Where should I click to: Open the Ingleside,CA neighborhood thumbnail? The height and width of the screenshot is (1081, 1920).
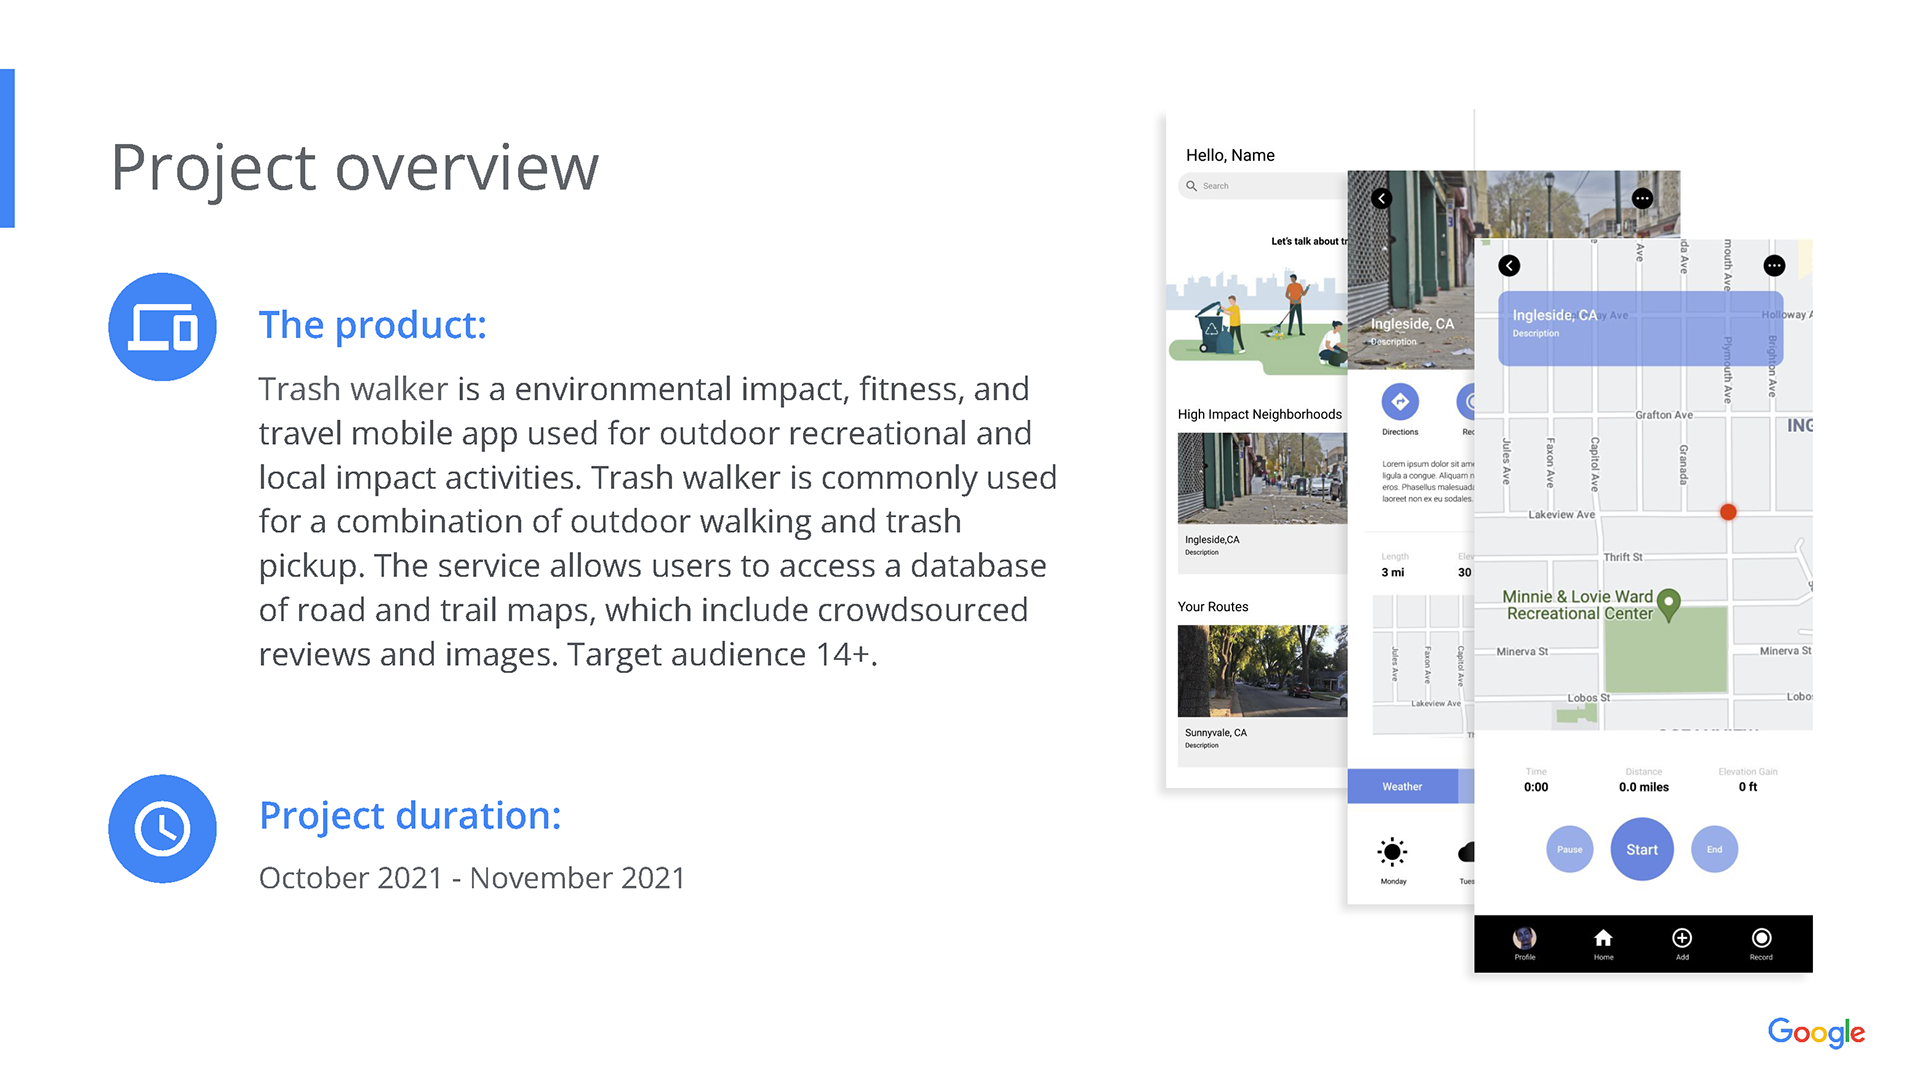click(1262, 479)
